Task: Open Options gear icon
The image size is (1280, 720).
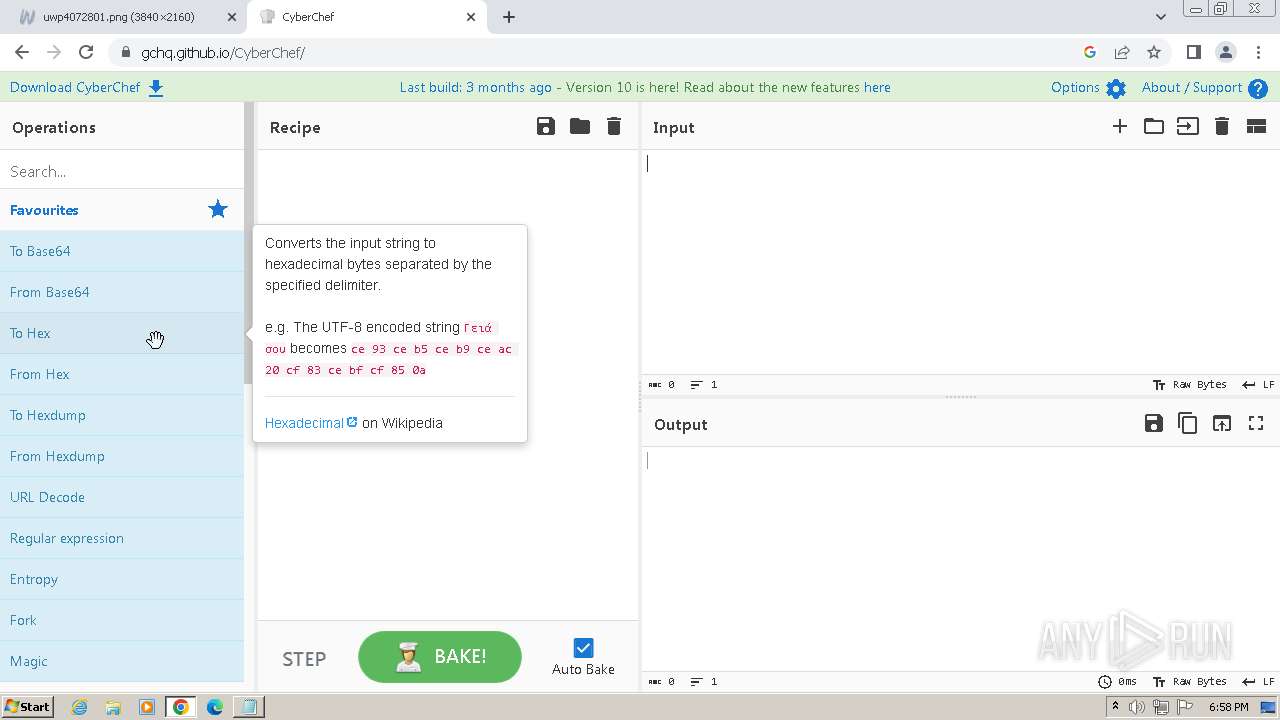Action: click(x=1116, y=88)
